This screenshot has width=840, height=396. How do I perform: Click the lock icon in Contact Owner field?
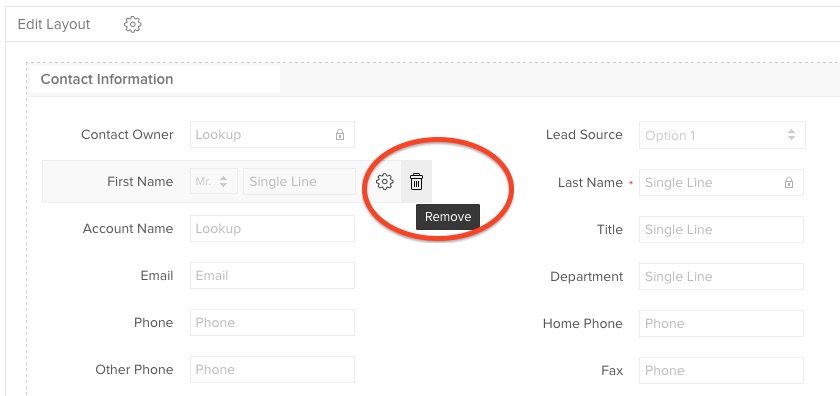[340, 135]
